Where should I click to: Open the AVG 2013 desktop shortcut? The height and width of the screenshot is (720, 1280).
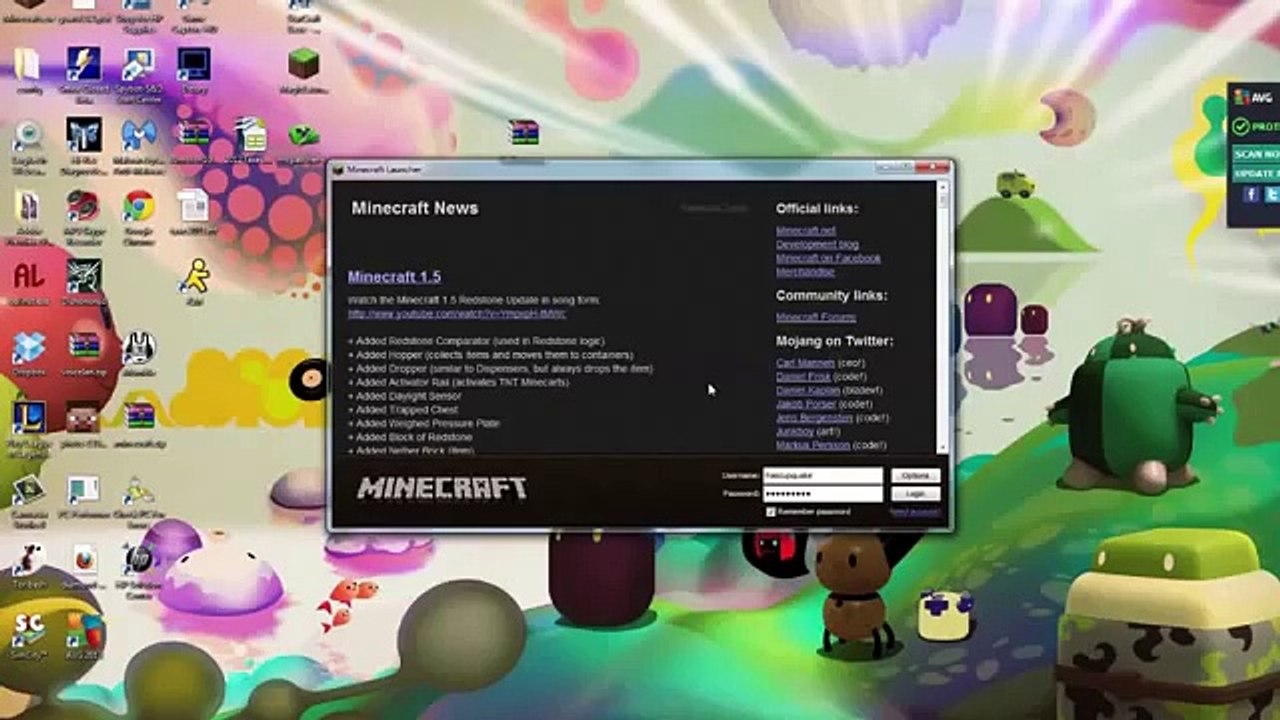click(84, 630)
